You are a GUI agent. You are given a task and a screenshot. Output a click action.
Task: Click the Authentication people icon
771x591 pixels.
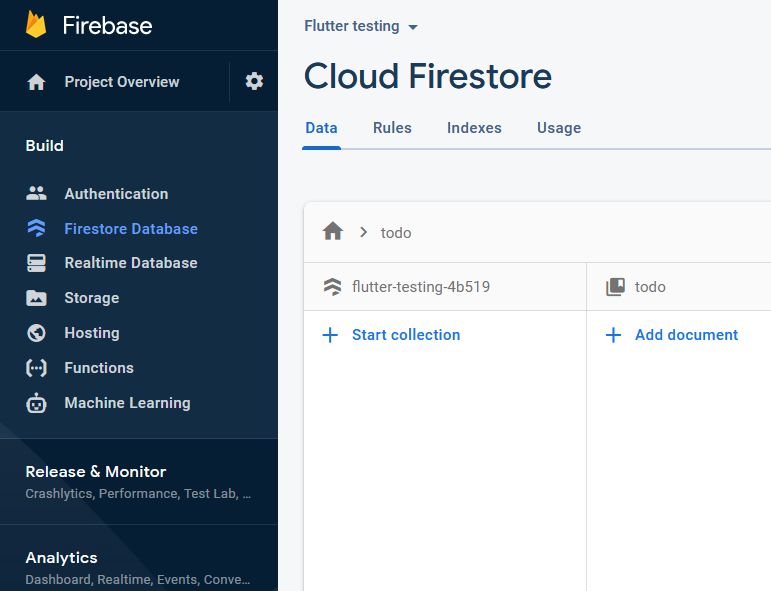pyautogui.click(x=37, y=194)
